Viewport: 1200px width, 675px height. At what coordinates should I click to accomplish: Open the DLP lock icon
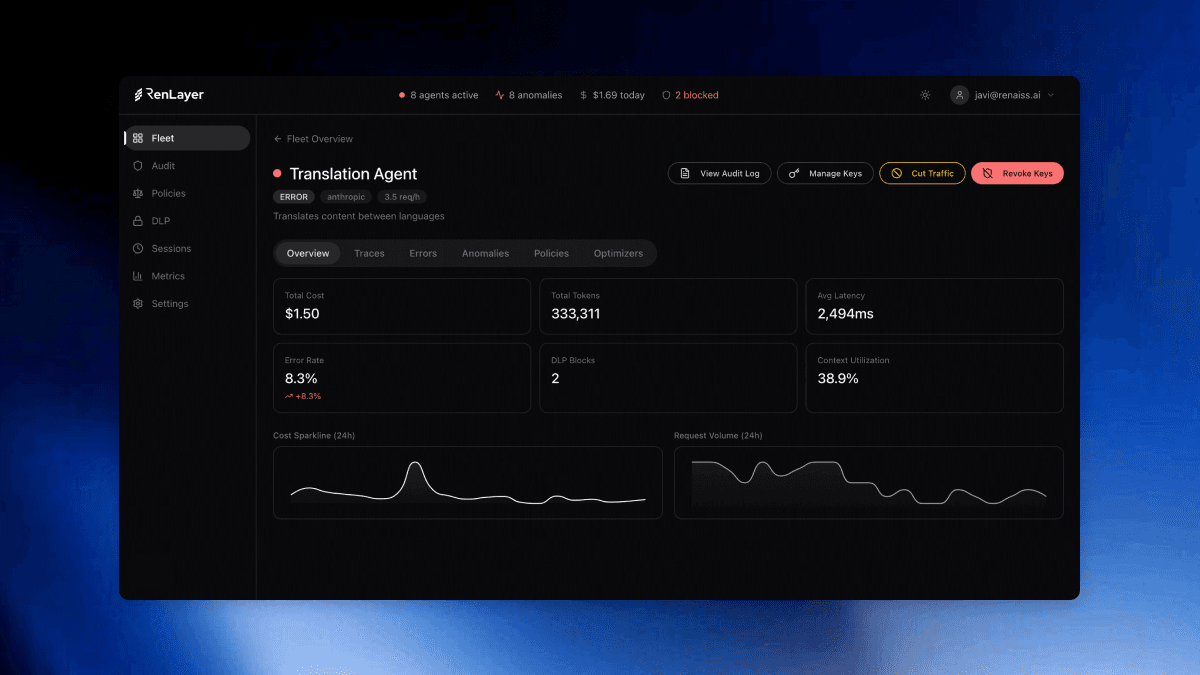point(138,221)
